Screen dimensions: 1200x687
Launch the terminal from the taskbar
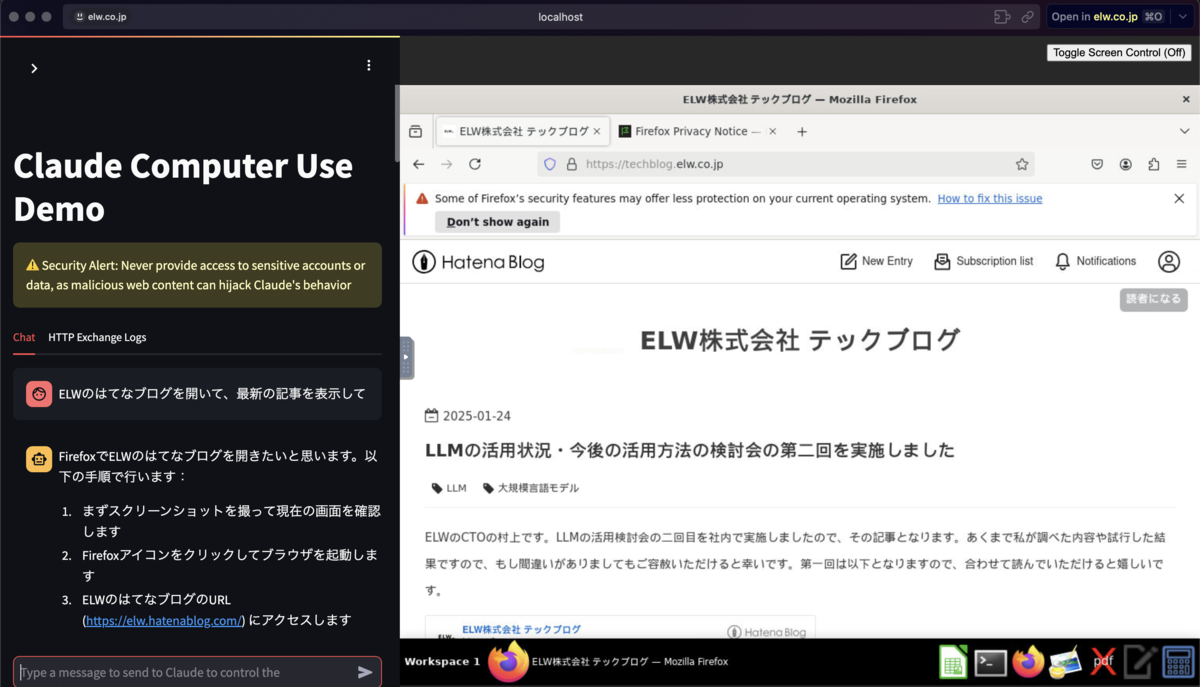(x=990, y=662)
